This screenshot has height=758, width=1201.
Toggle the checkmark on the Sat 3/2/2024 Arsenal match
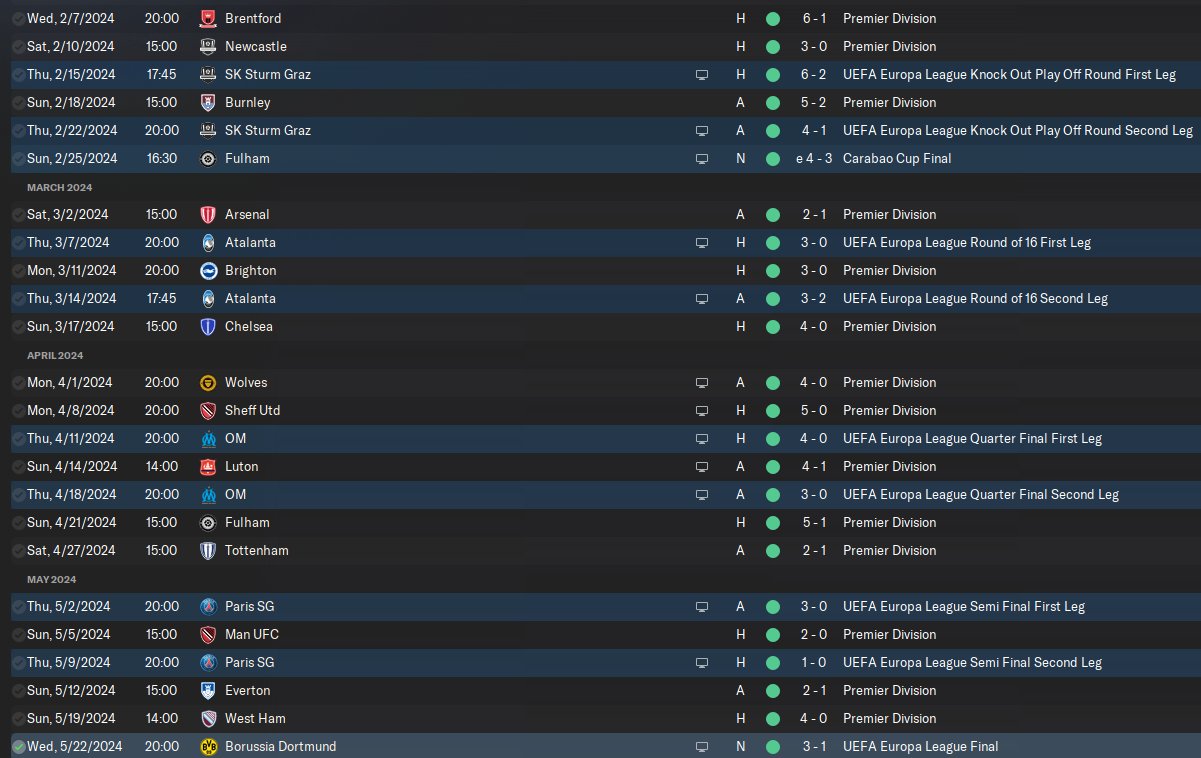[x=19, y=214]
